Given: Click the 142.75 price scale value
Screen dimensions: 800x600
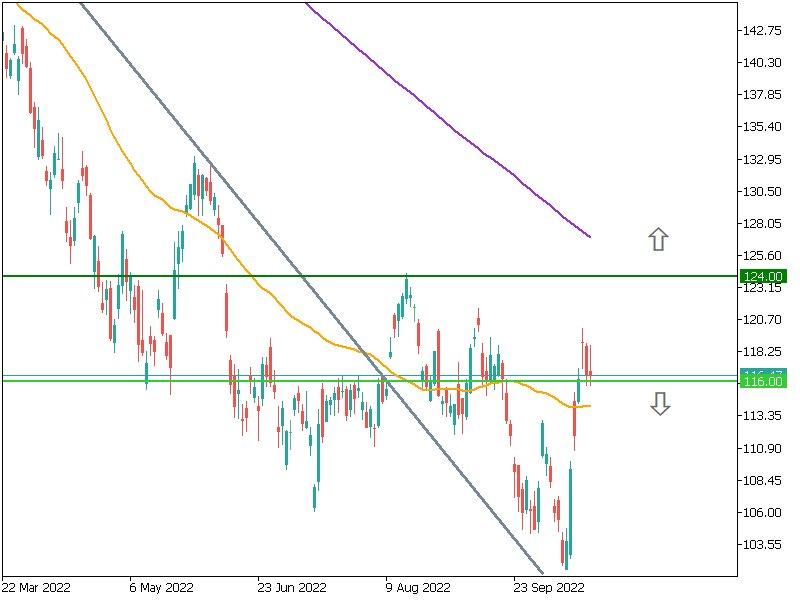Looking at the screenshot, I should (762, 31).
